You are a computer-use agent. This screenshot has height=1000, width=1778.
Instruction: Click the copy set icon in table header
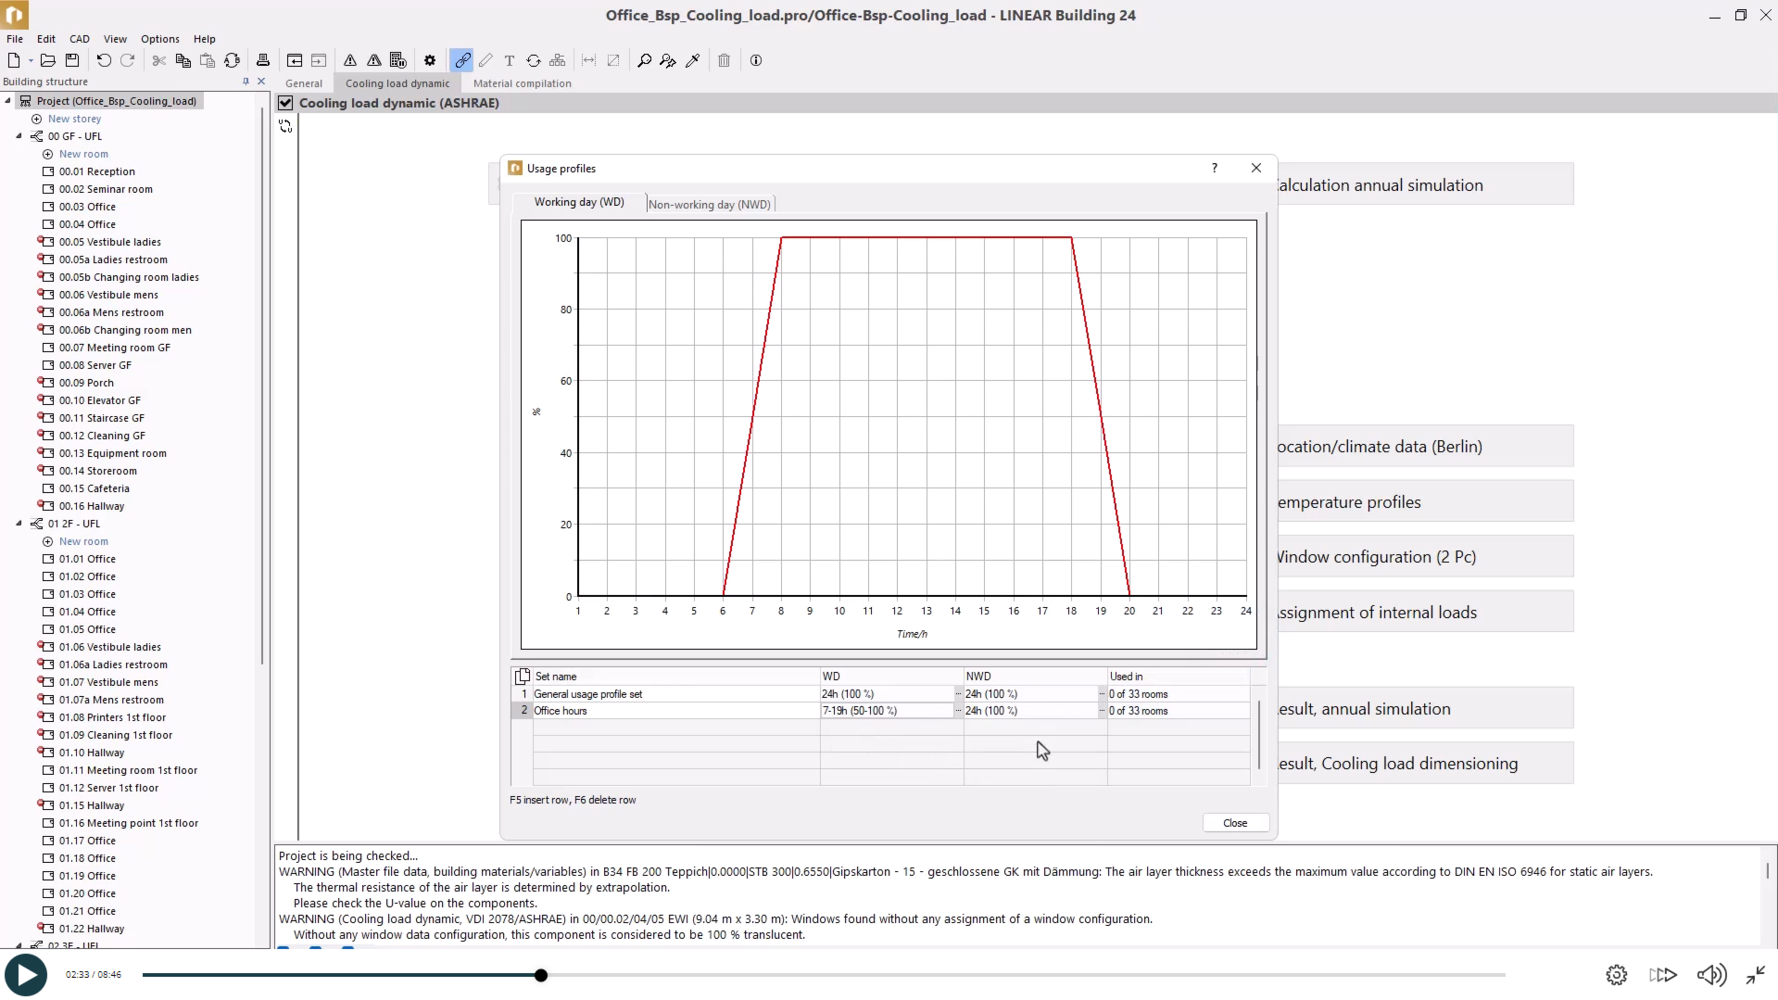[522, 677]
